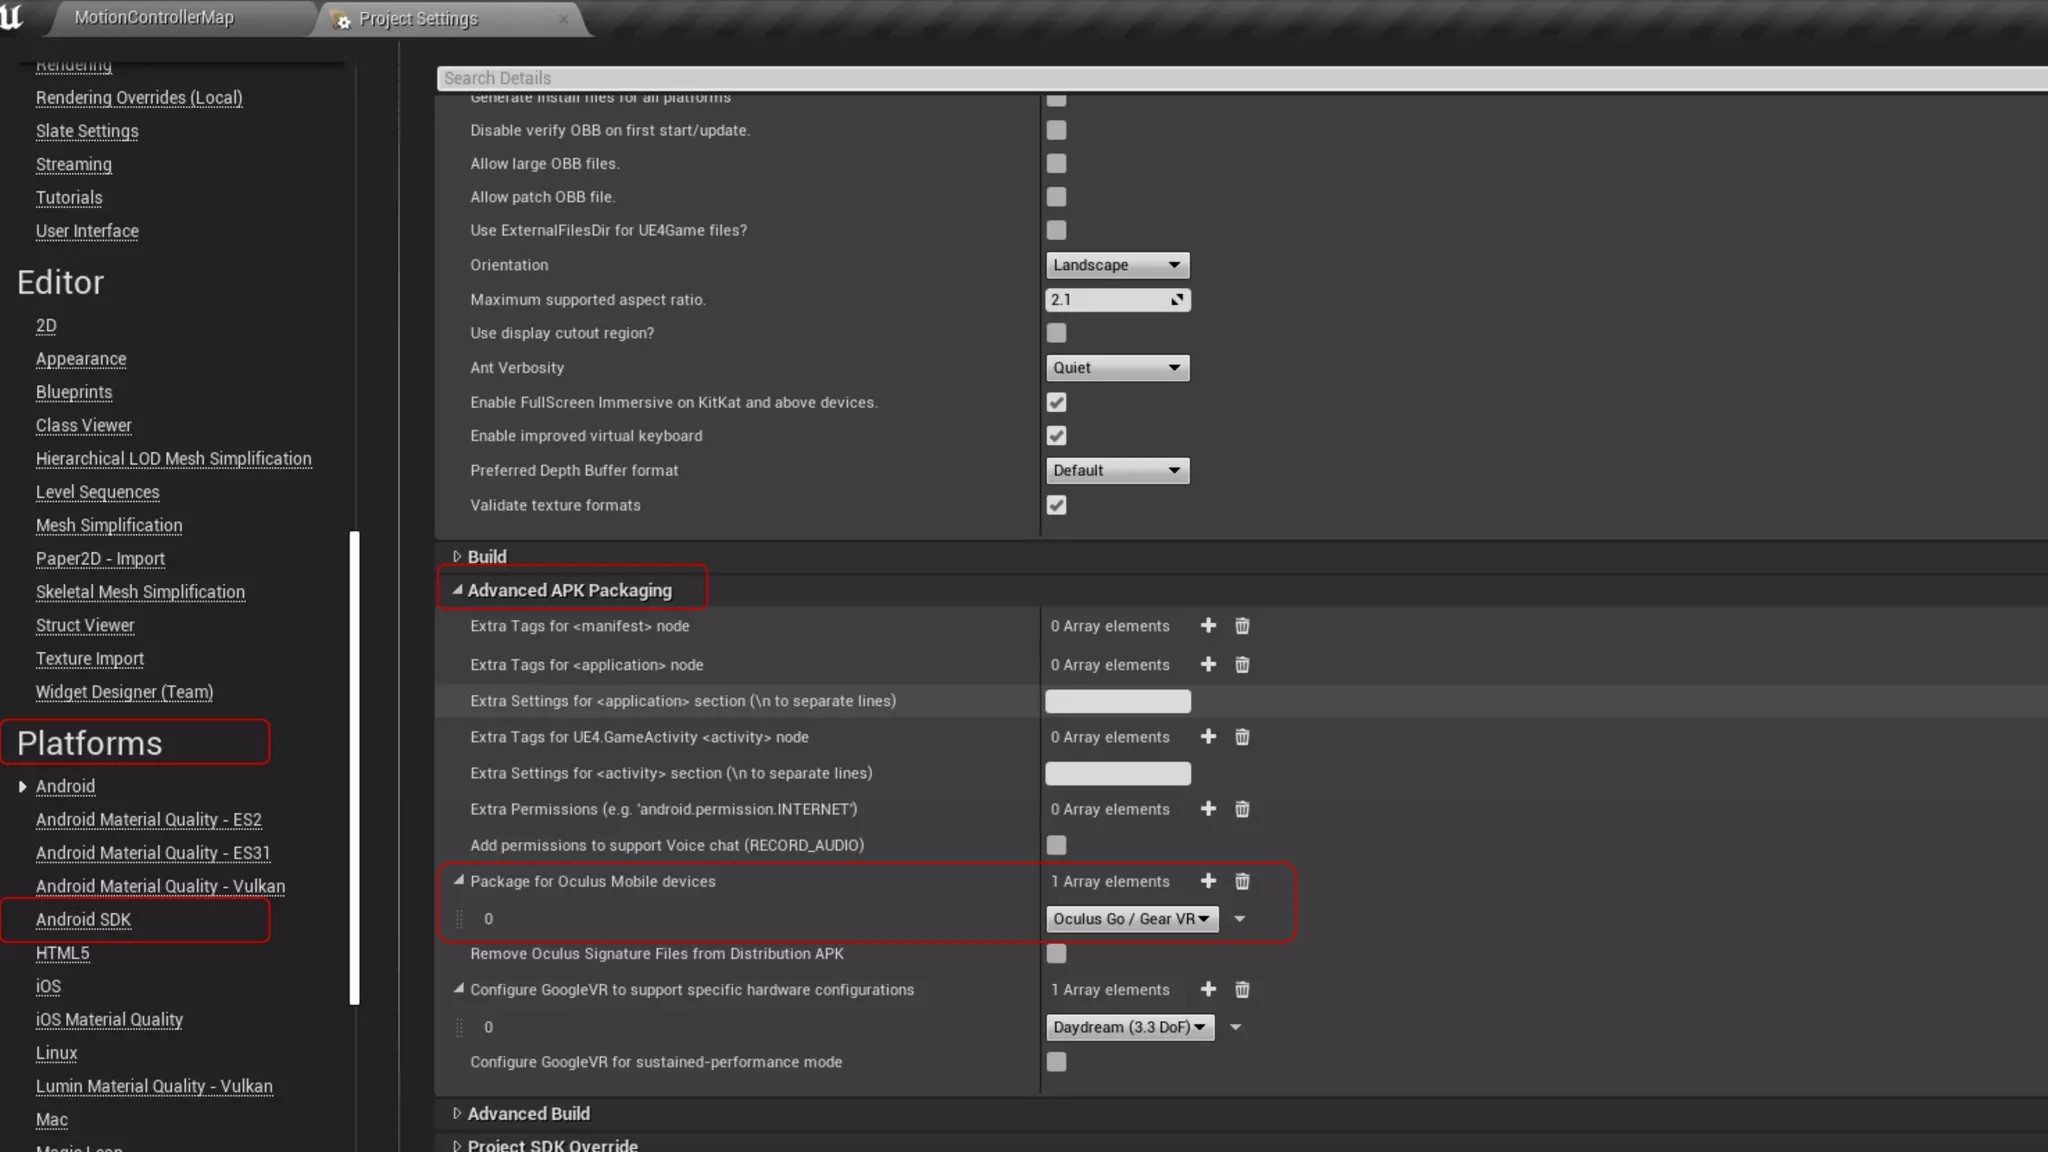Add element to Configure GoogleVR hardware configurations
Viewport: 2048px width, 1152px height.
coord(1208,990)
